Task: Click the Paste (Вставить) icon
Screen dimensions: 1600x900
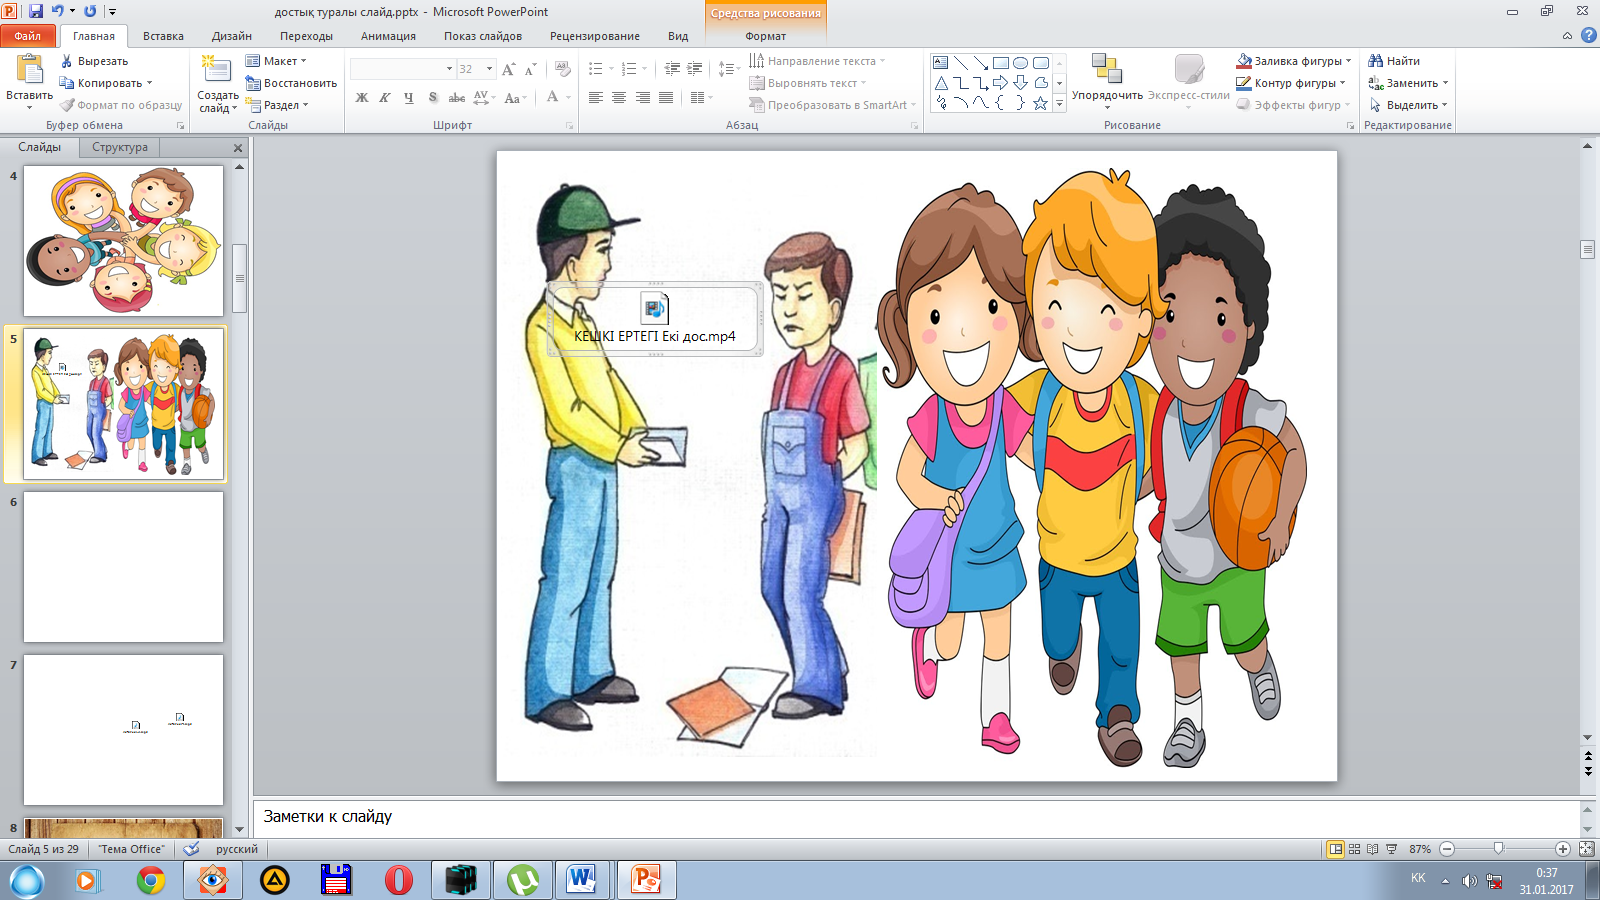Action: coord(29,69)
